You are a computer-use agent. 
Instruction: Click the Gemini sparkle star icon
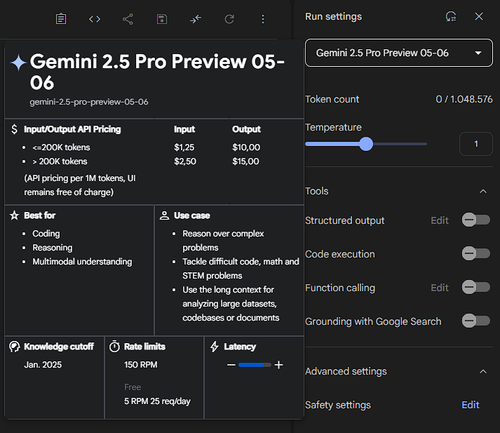coord(18,62)
